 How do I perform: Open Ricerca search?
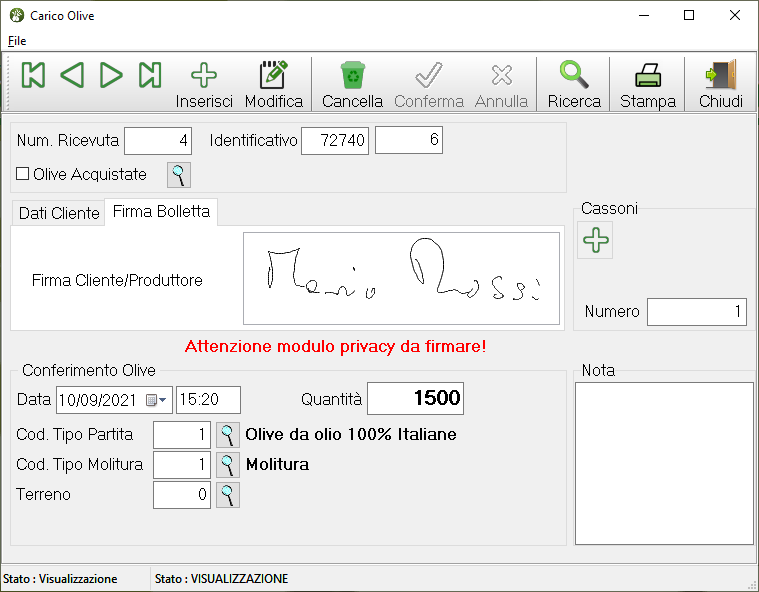[x=574, y=85]
